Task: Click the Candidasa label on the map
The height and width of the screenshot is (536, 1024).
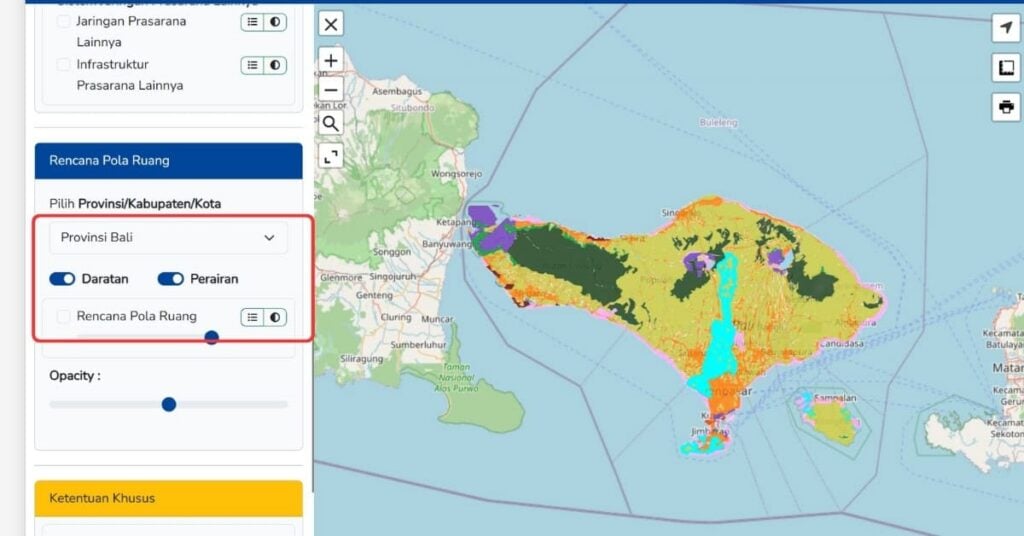Action: click(841, 343)
